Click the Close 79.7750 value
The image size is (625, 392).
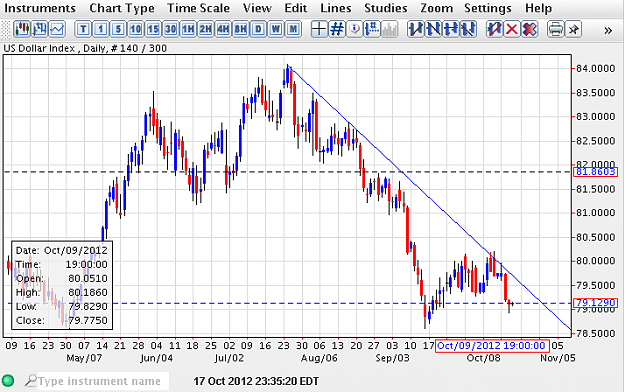[x=88, y=321]
